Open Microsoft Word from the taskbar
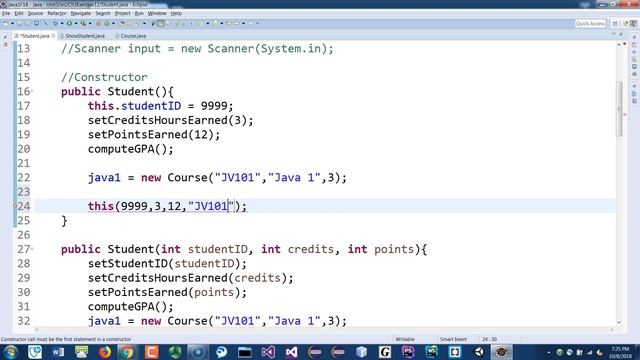The image size is (640, 360). pos(58,352)
